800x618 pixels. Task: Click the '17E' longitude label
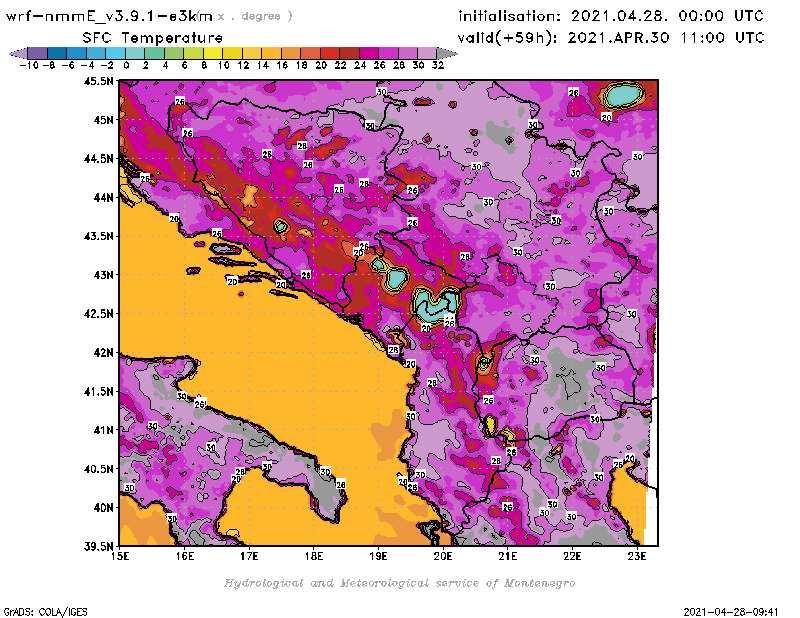(249, 556)
